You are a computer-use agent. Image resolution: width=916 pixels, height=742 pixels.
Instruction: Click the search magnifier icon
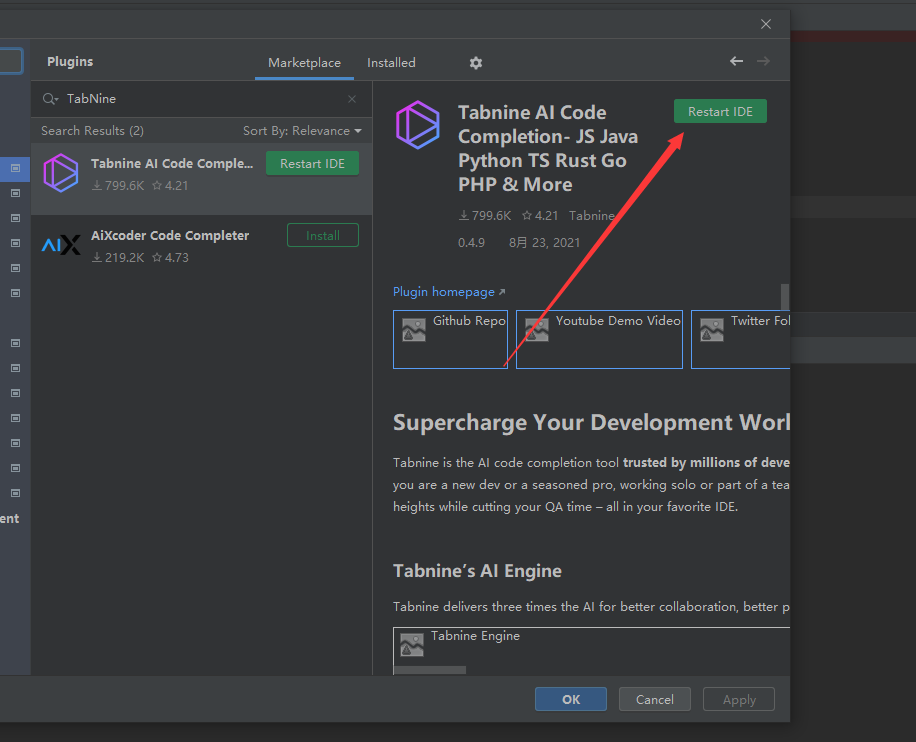click(50, 99)
